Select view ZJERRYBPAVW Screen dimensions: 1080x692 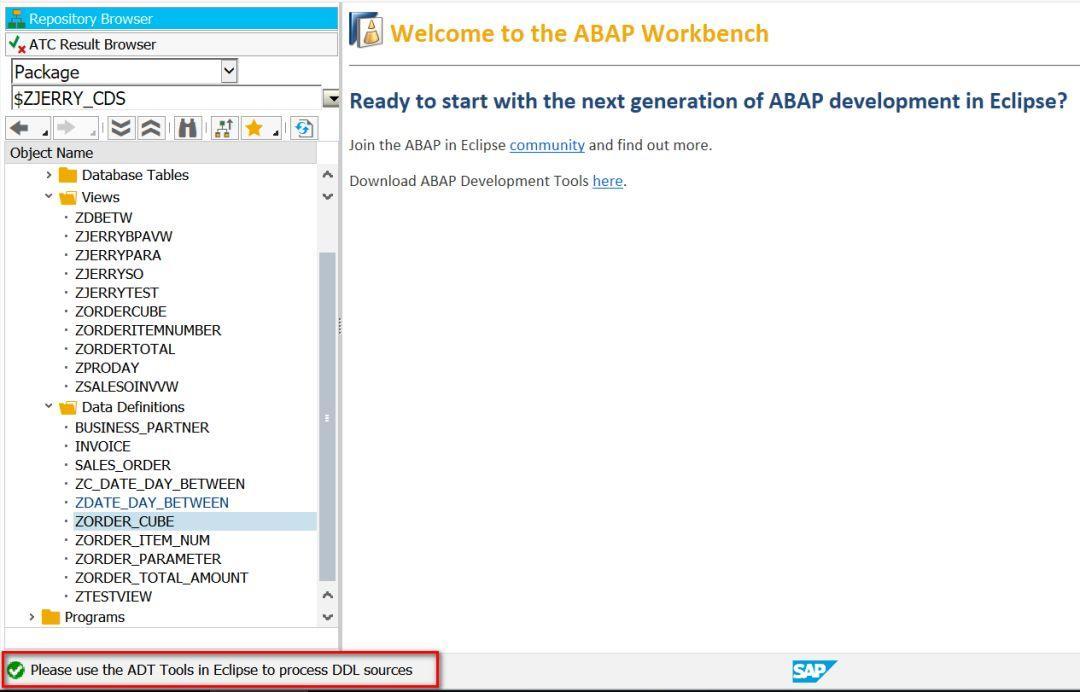123,236
